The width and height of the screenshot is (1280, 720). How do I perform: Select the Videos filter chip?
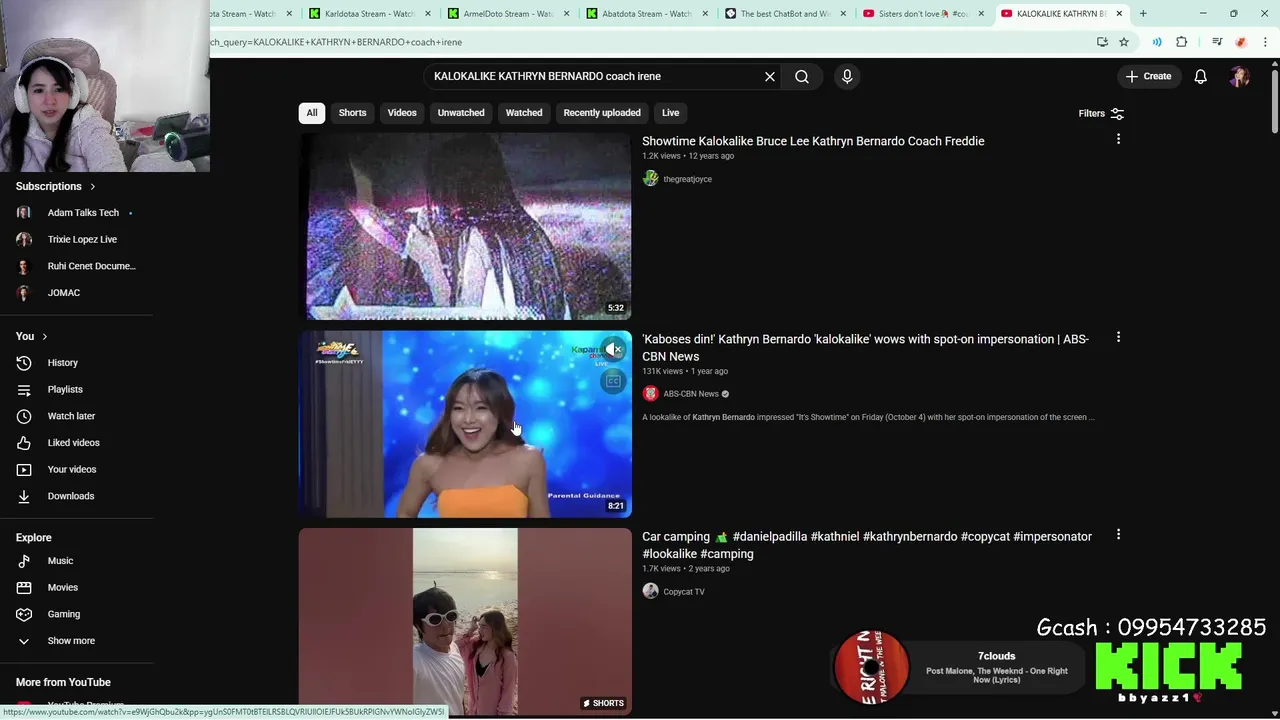pos(402,113)
